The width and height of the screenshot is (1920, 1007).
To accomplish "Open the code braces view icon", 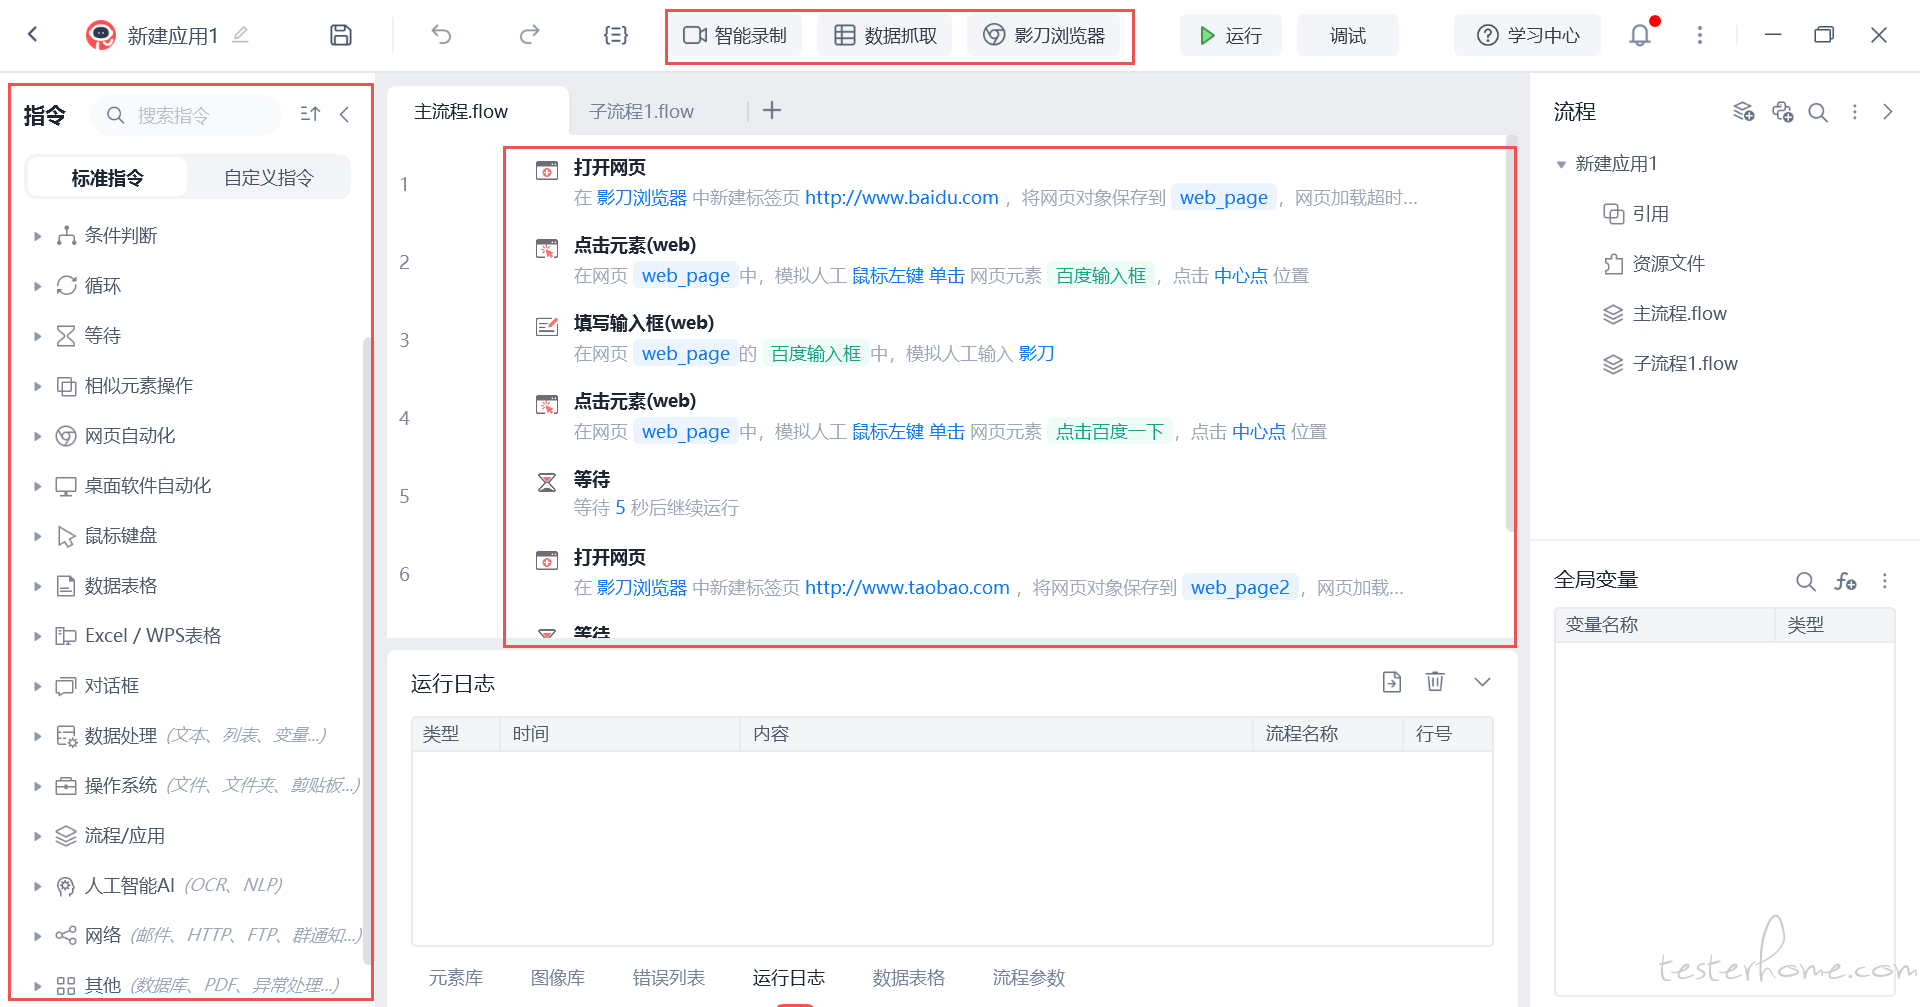I will tap(616, 35).
